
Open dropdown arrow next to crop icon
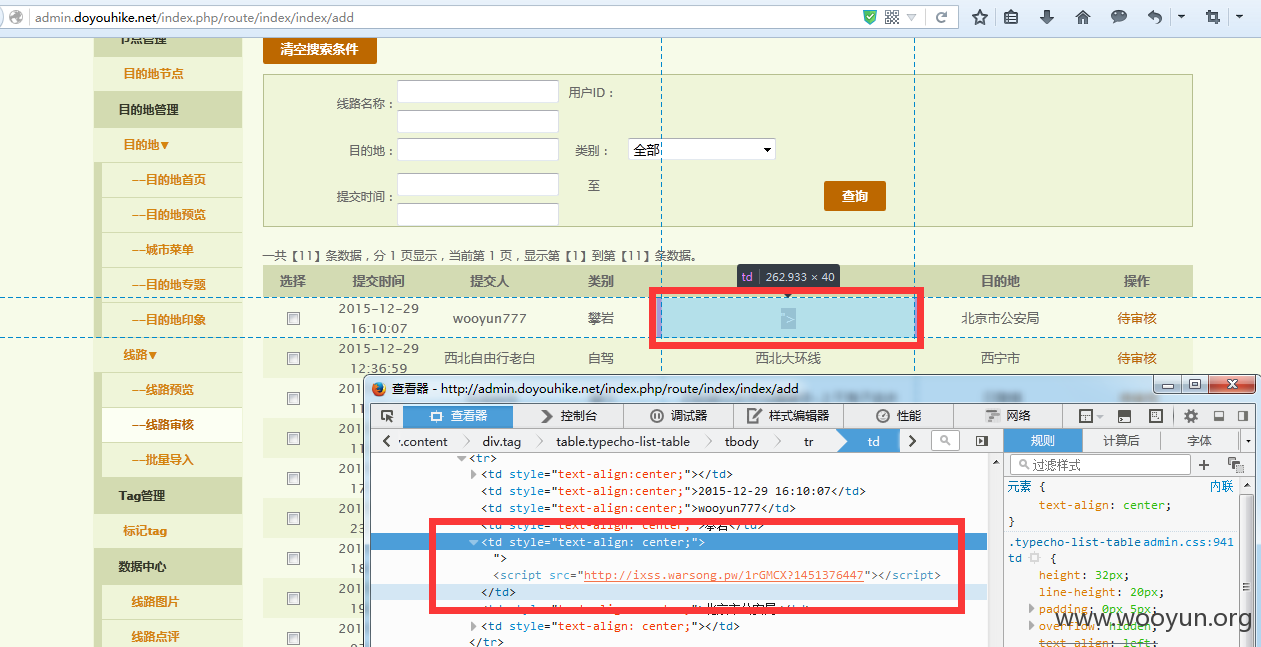(x=1240, y=17)
